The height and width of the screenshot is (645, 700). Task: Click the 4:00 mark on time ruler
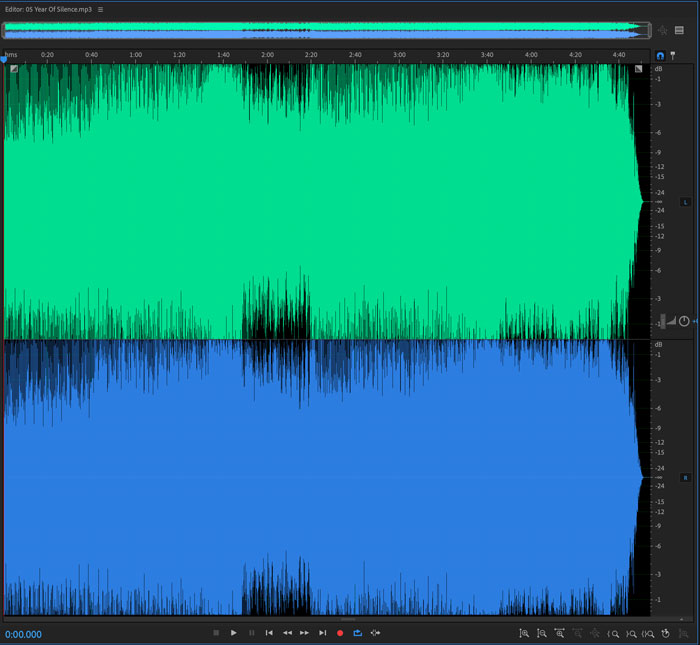coord(531,55)
